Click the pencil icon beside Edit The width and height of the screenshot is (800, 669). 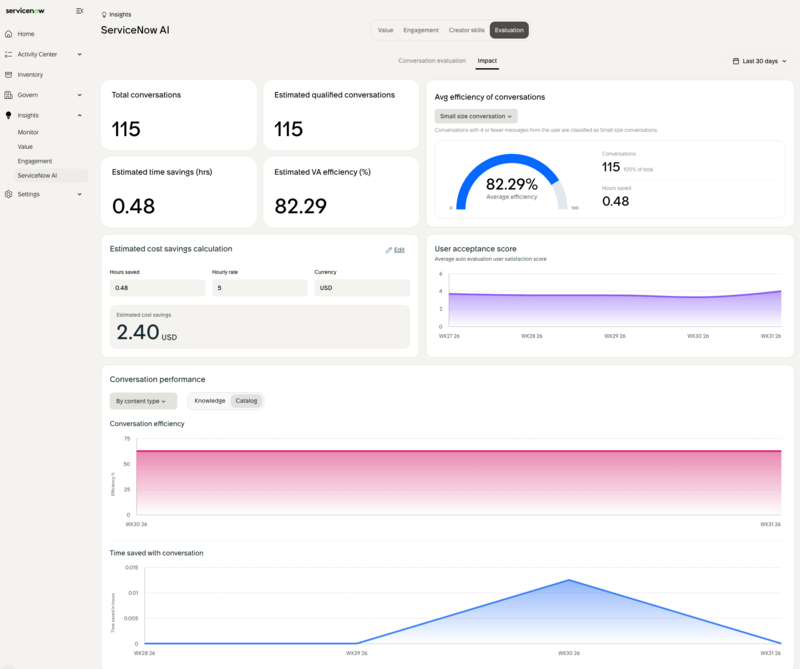click(389, 250)
